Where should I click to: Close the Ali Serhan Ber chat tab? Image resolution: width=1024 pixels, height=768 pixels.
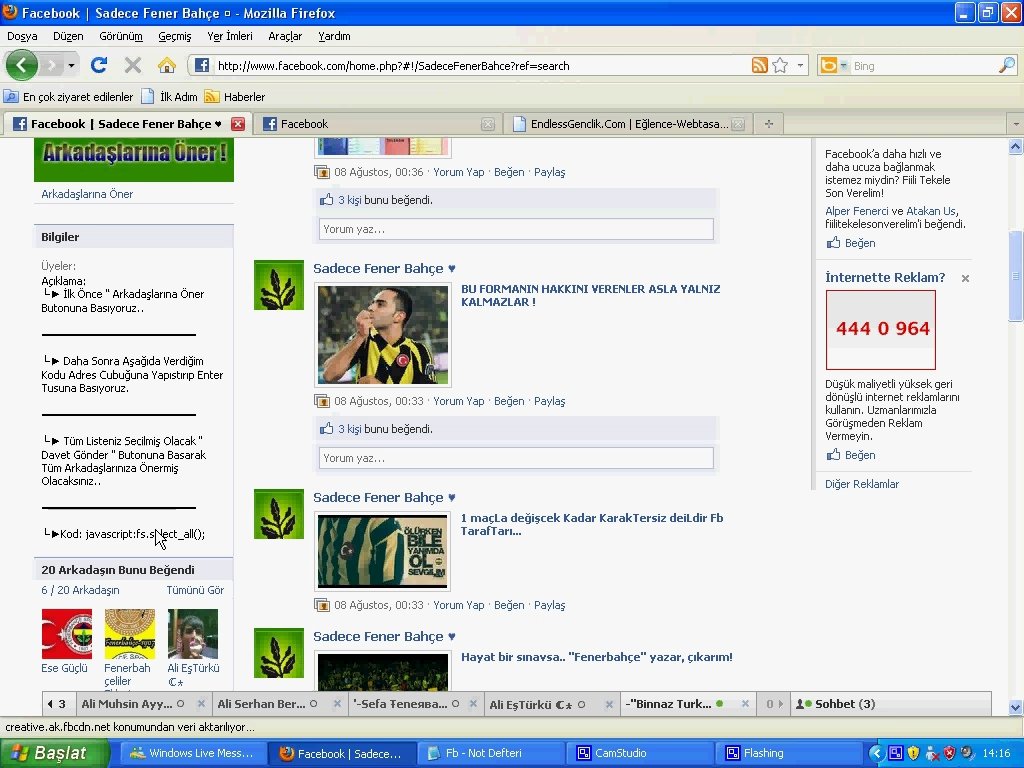point(337,704)
